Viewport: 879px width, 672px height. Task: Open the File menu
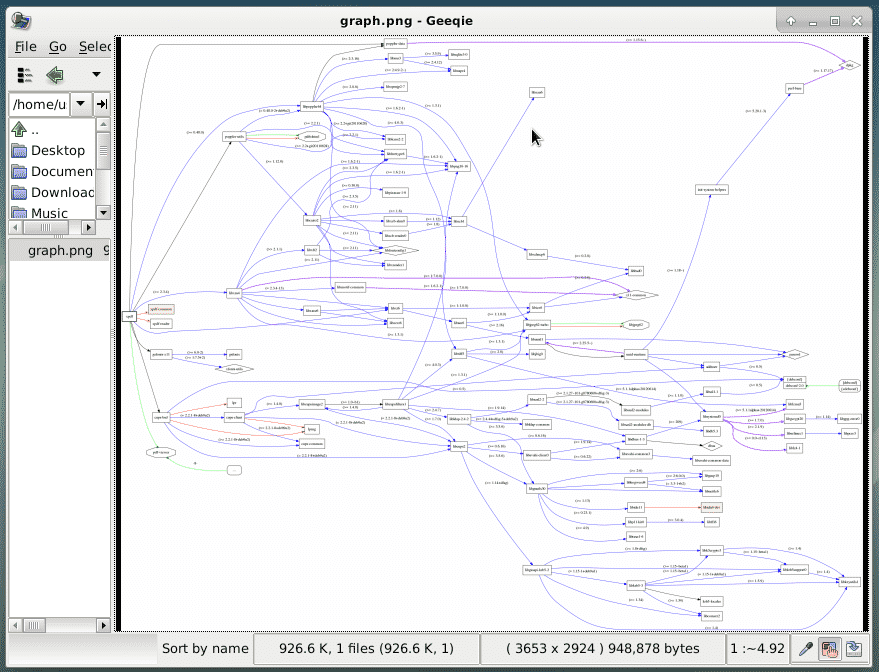24,46
